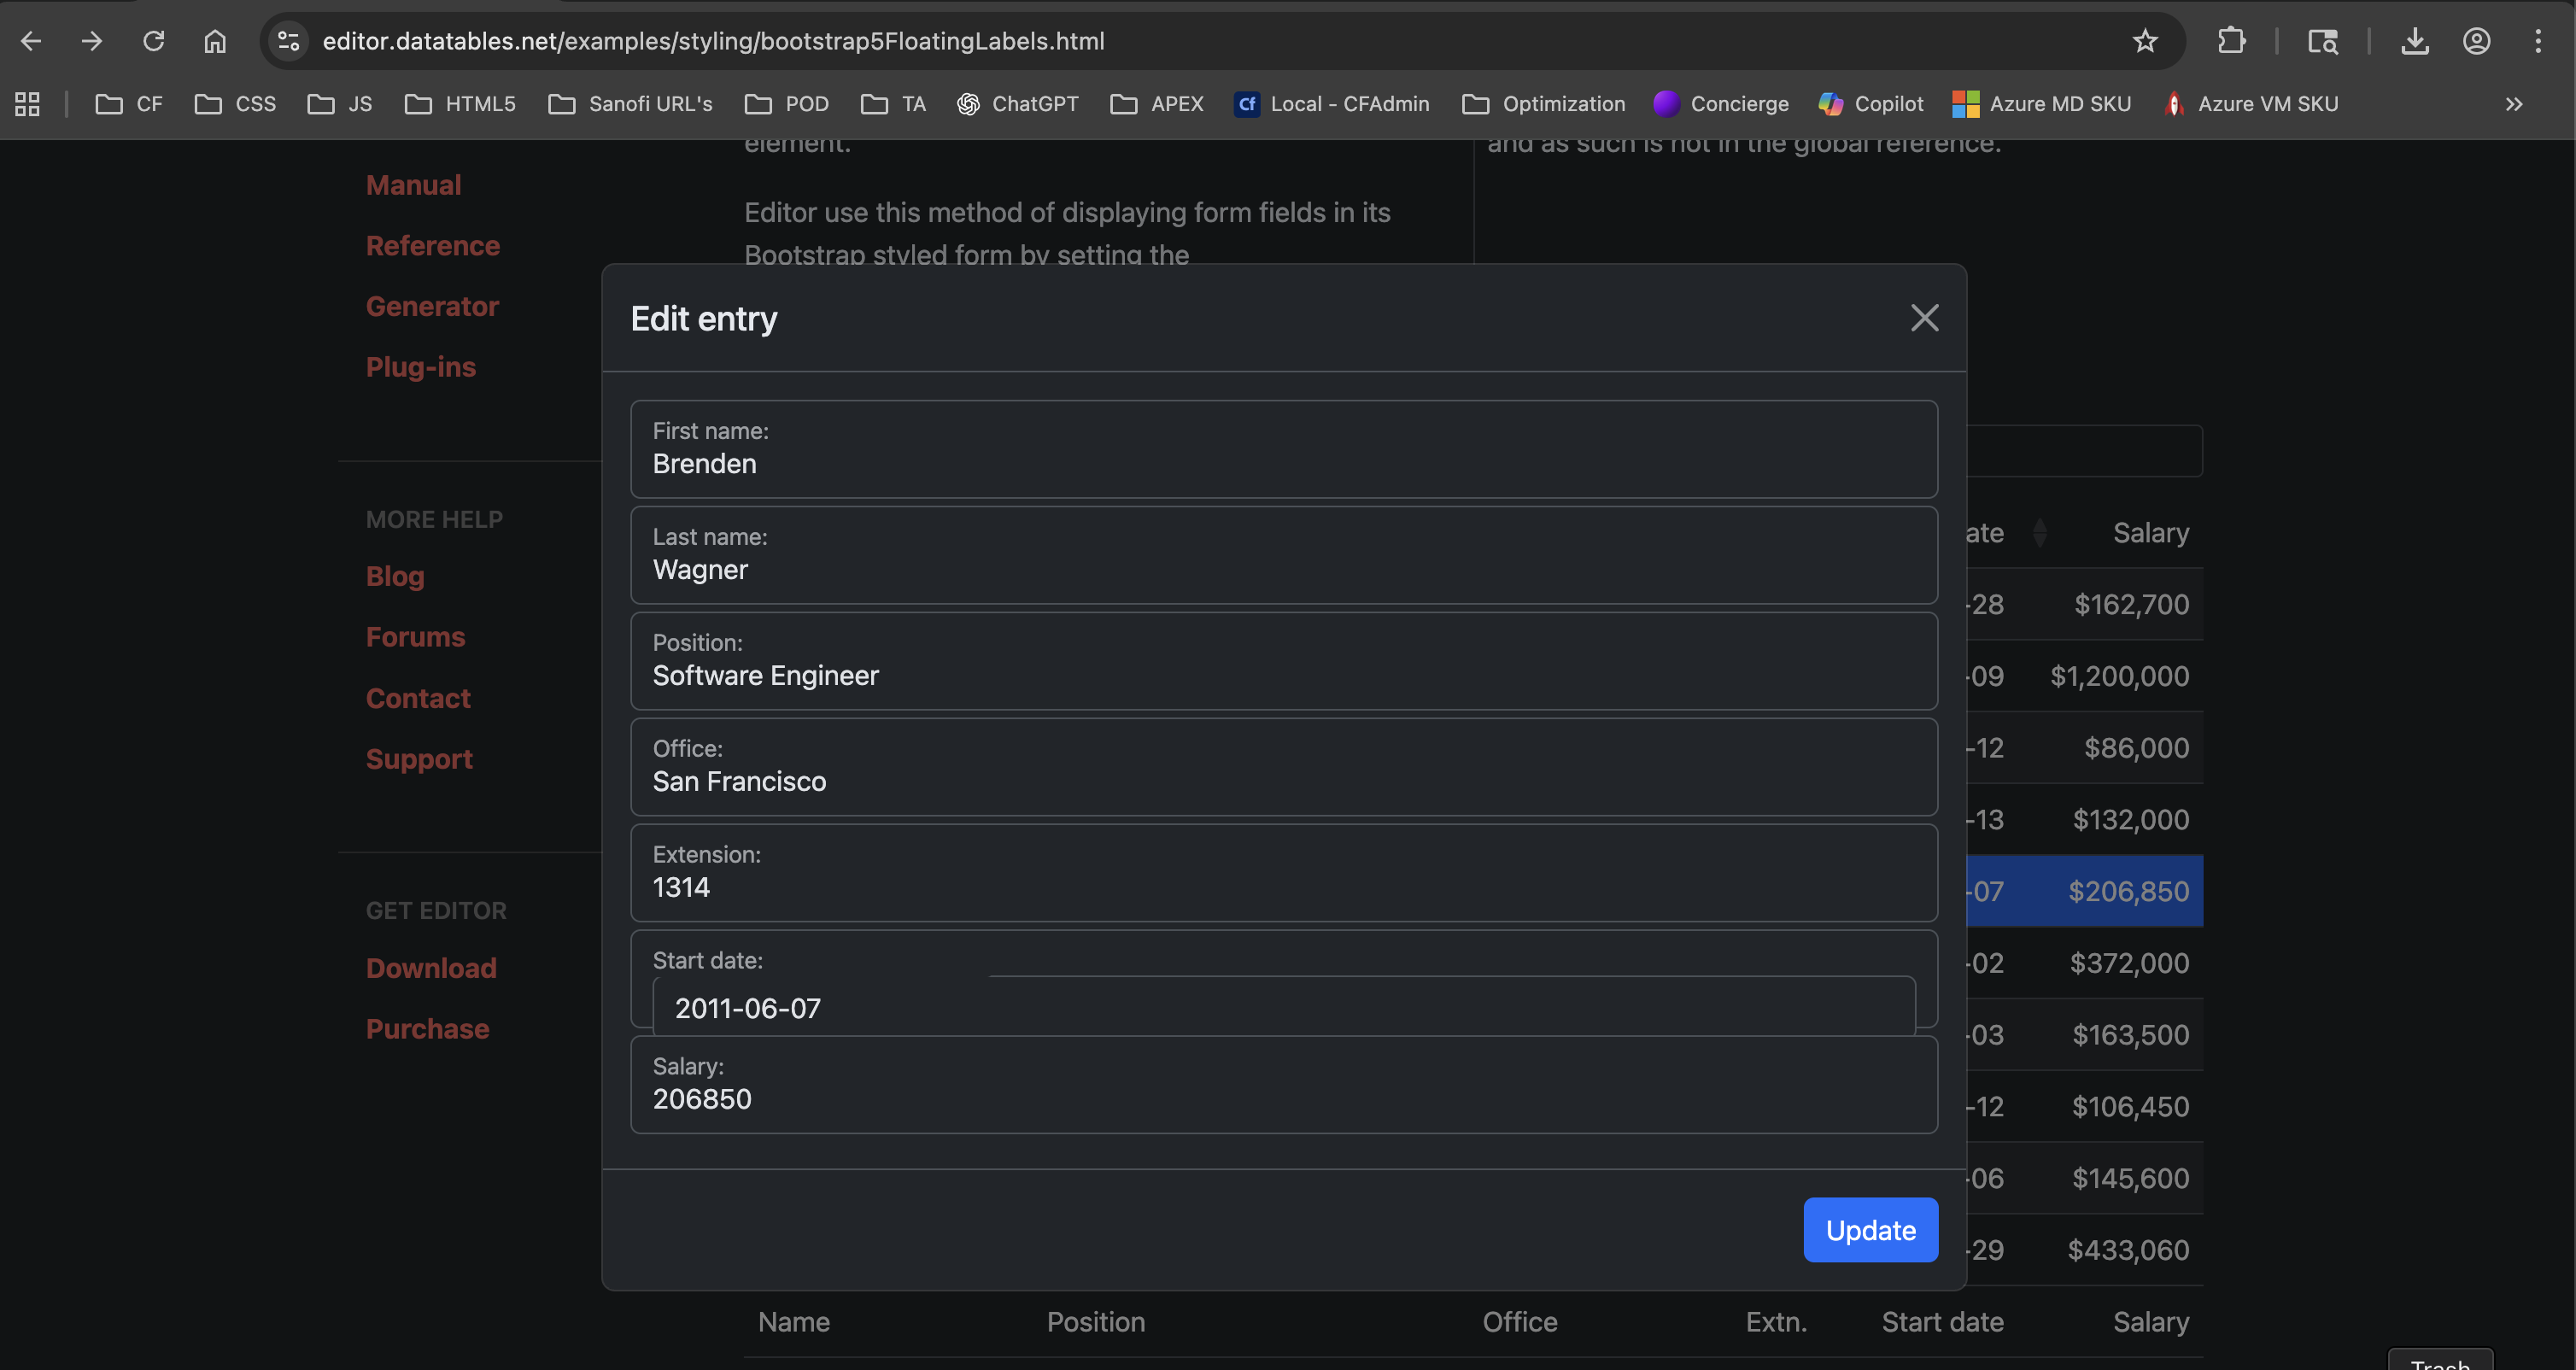Click the Update button

pos(1870,1229)
